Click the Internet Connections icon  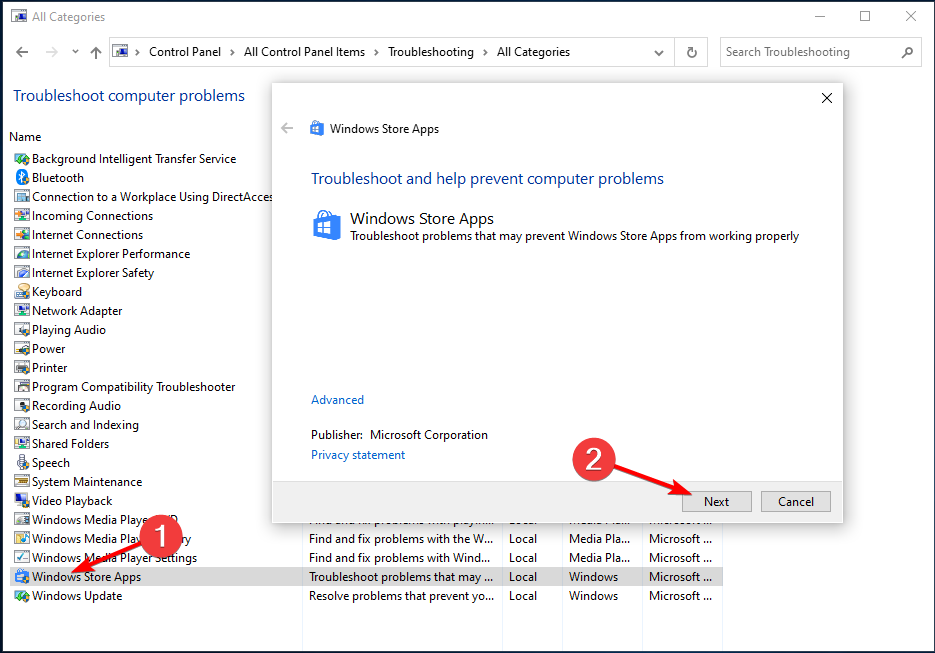point(22,235)
